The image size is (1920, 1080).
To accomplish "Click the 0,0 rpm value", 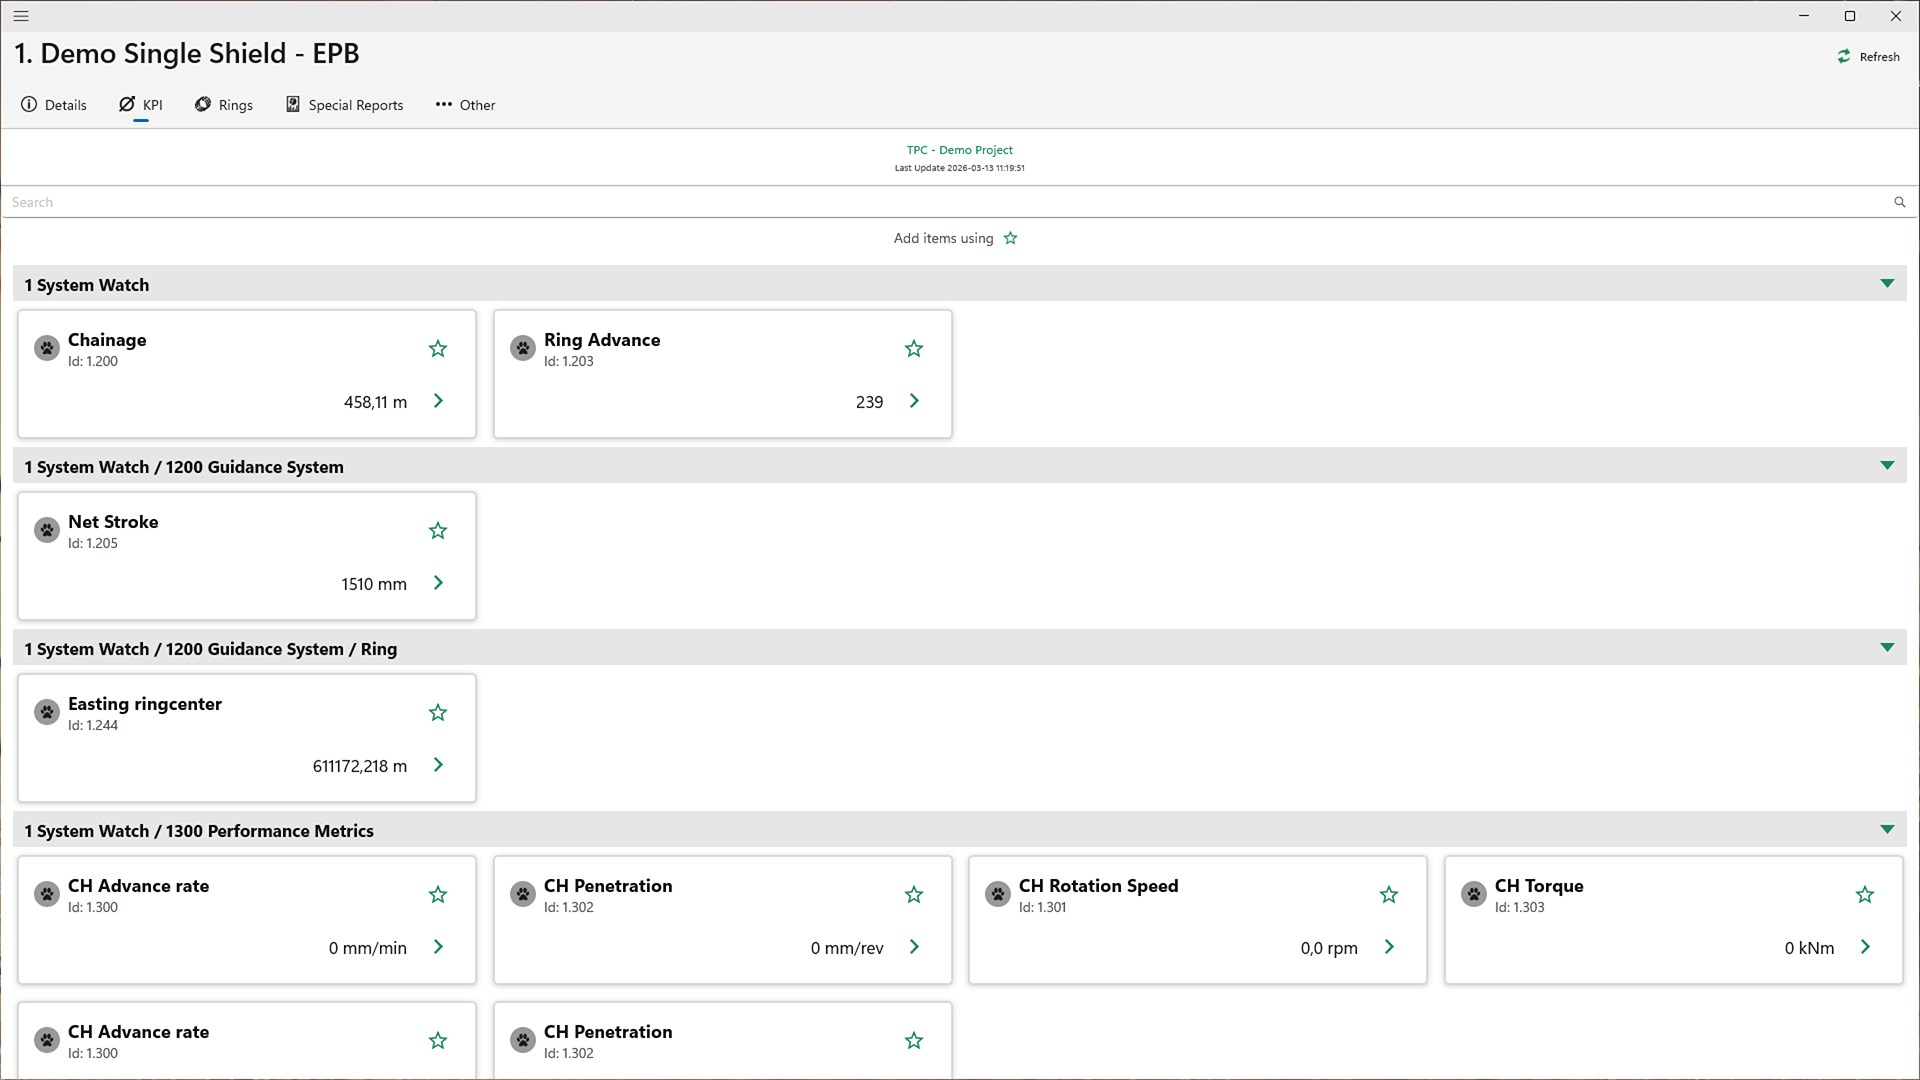I will tap(1329, 948).
